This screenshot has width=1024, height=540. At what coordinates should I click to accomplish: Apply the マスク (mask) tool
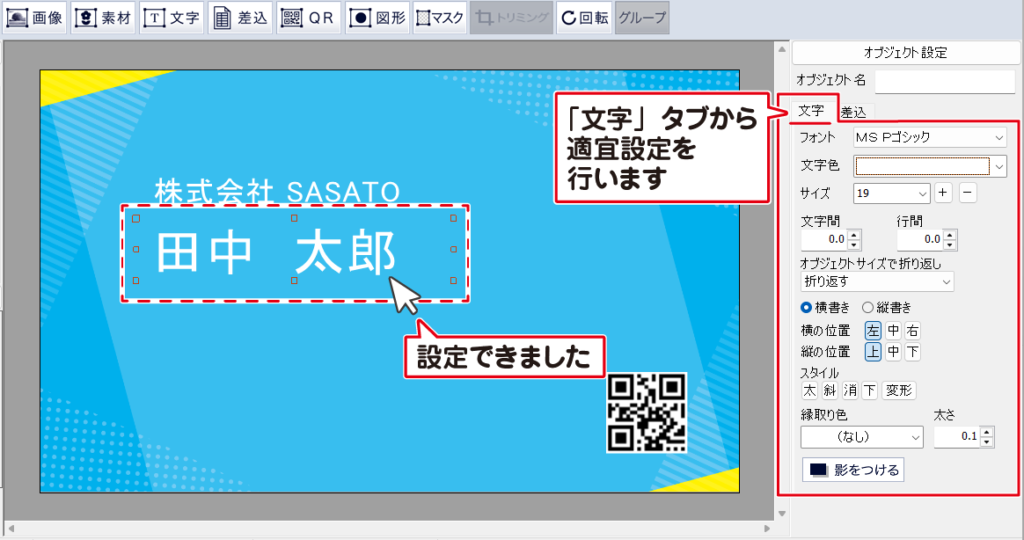pos(440,18)
